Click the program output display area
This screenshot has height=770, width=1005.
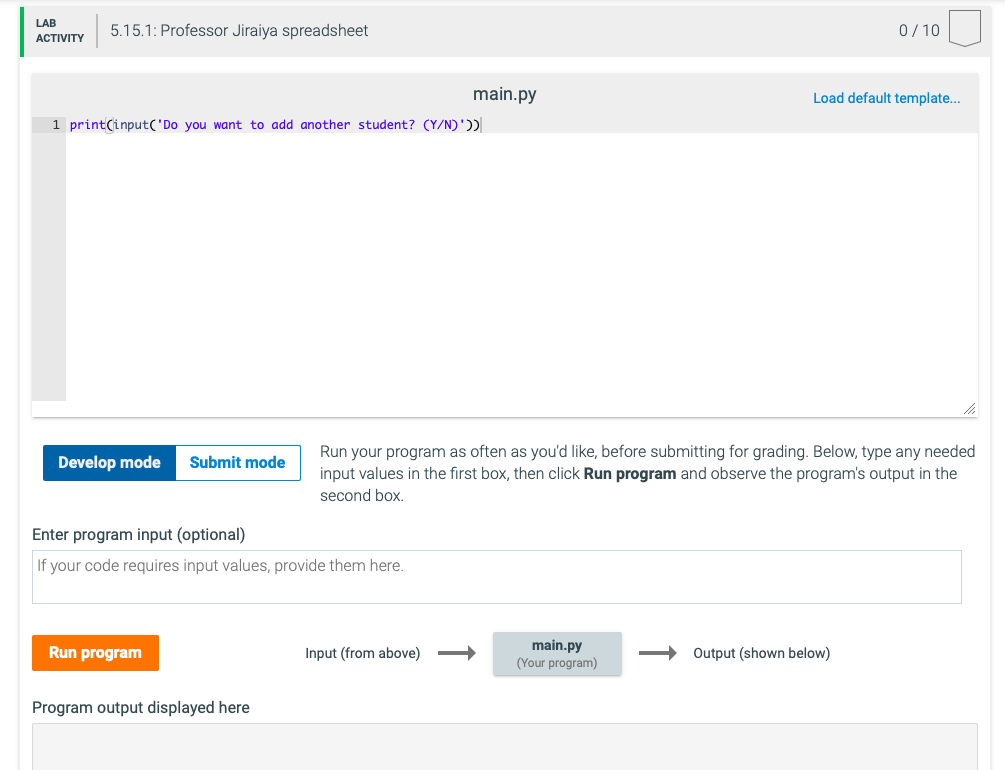[505, 746]
